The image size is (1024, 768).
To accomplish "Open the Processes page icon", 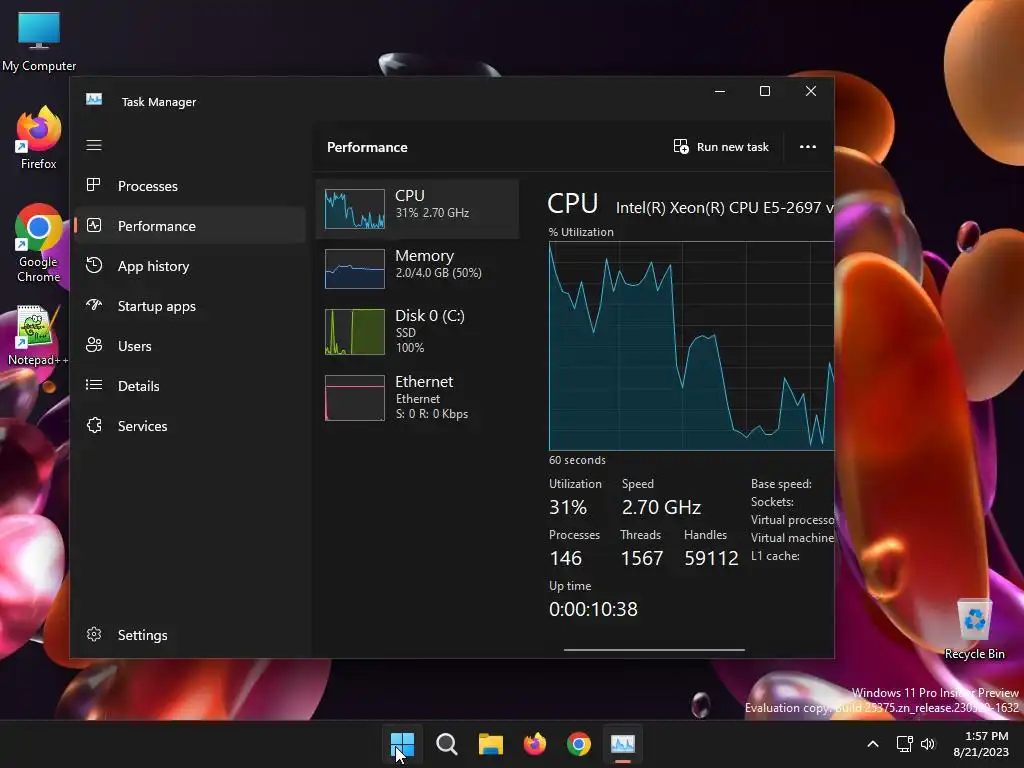I will [x=94, y=185].
